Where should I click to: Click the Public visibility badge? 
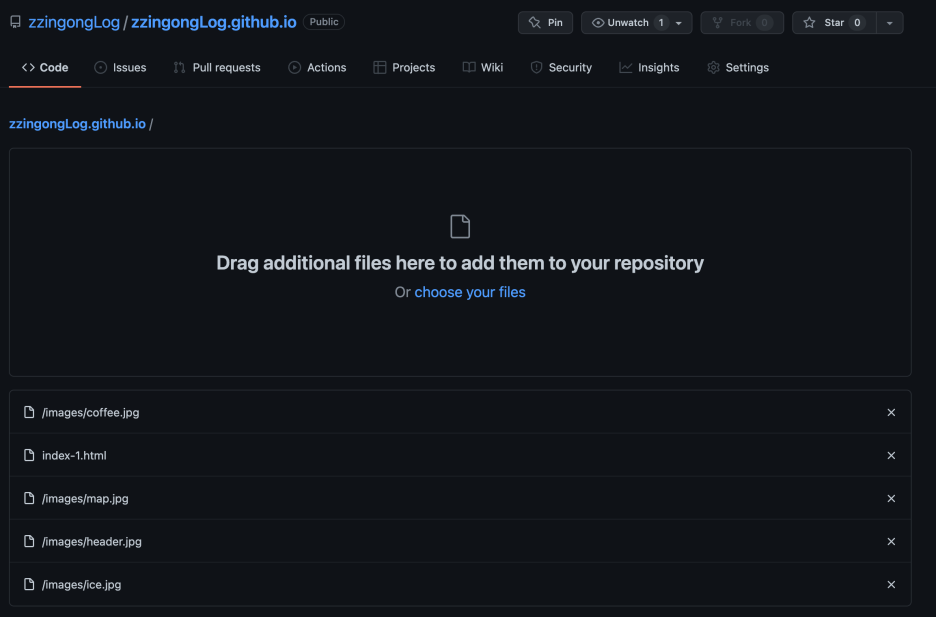coord(324,22)
